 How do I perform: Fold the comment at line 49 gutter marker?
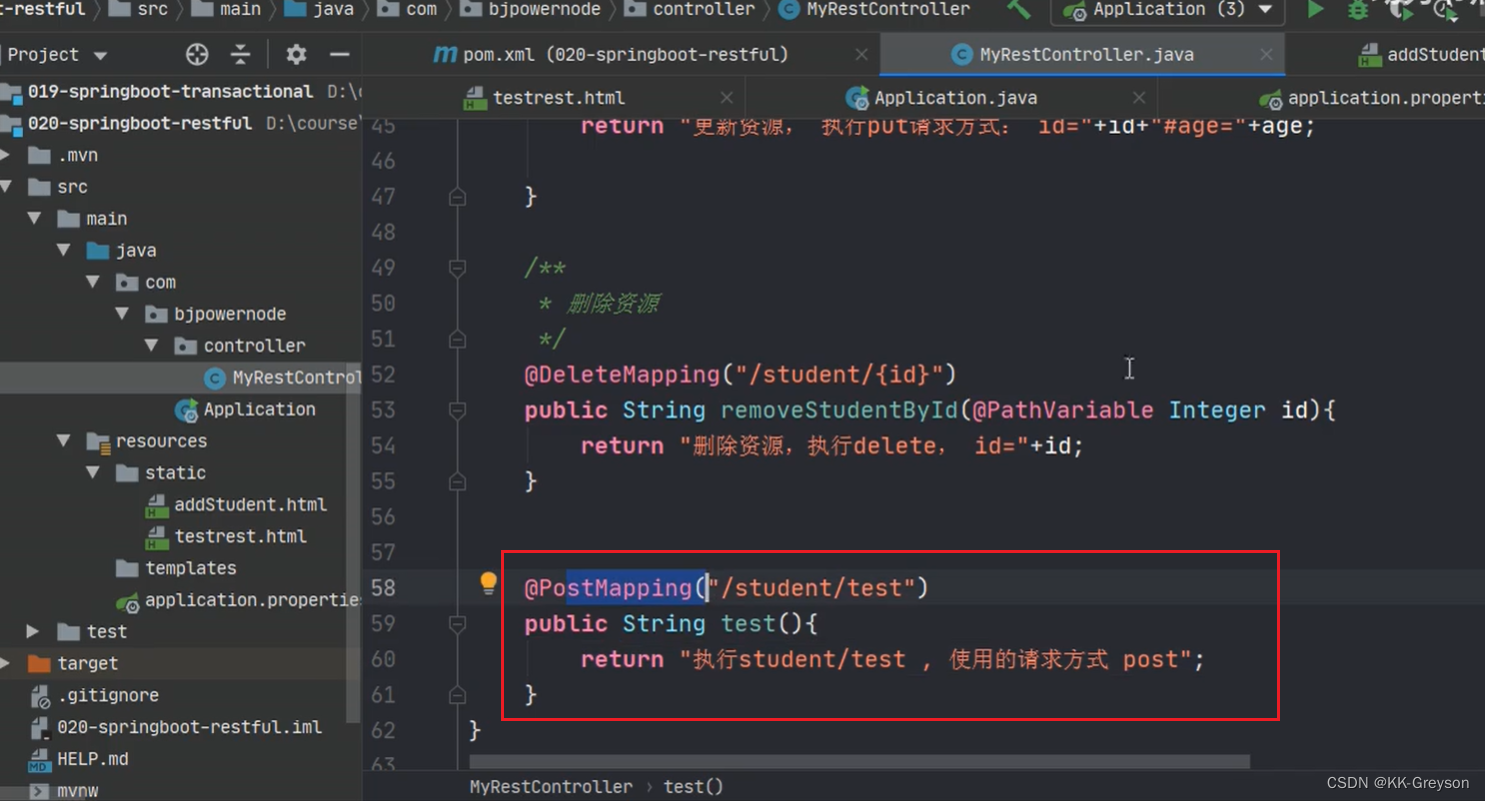click(x=458, y=268)
